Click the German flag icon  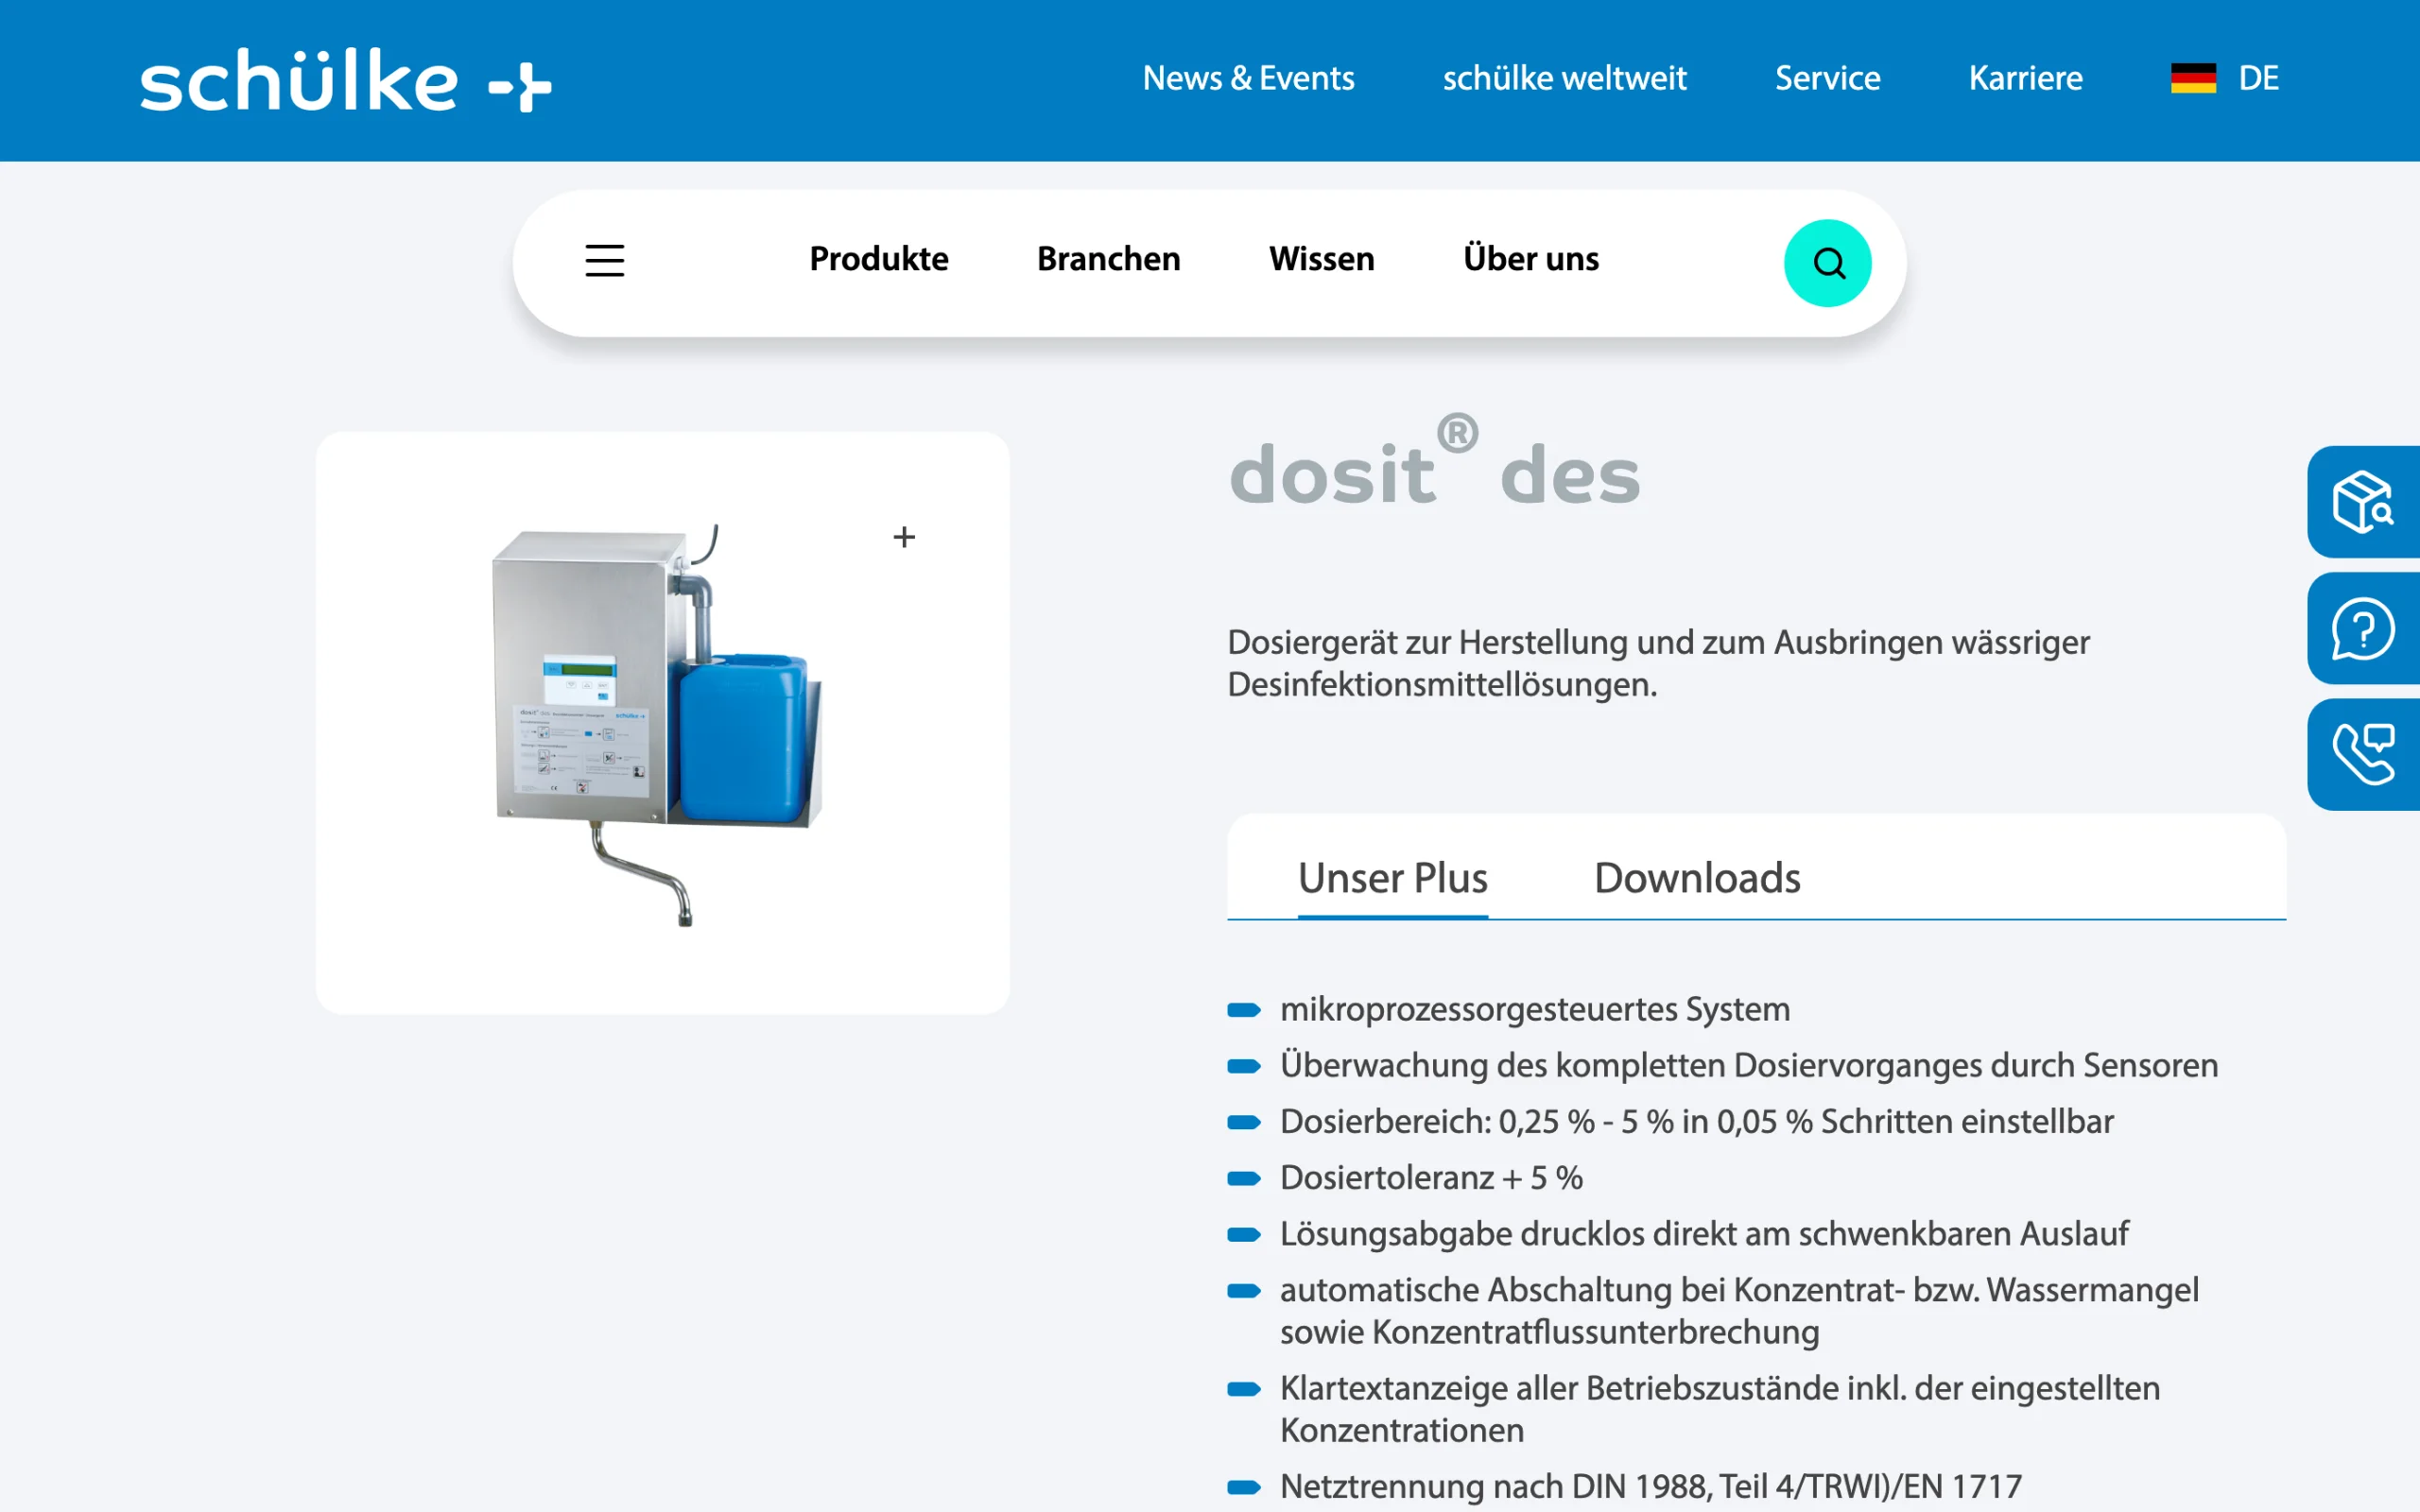[2193, 78]
